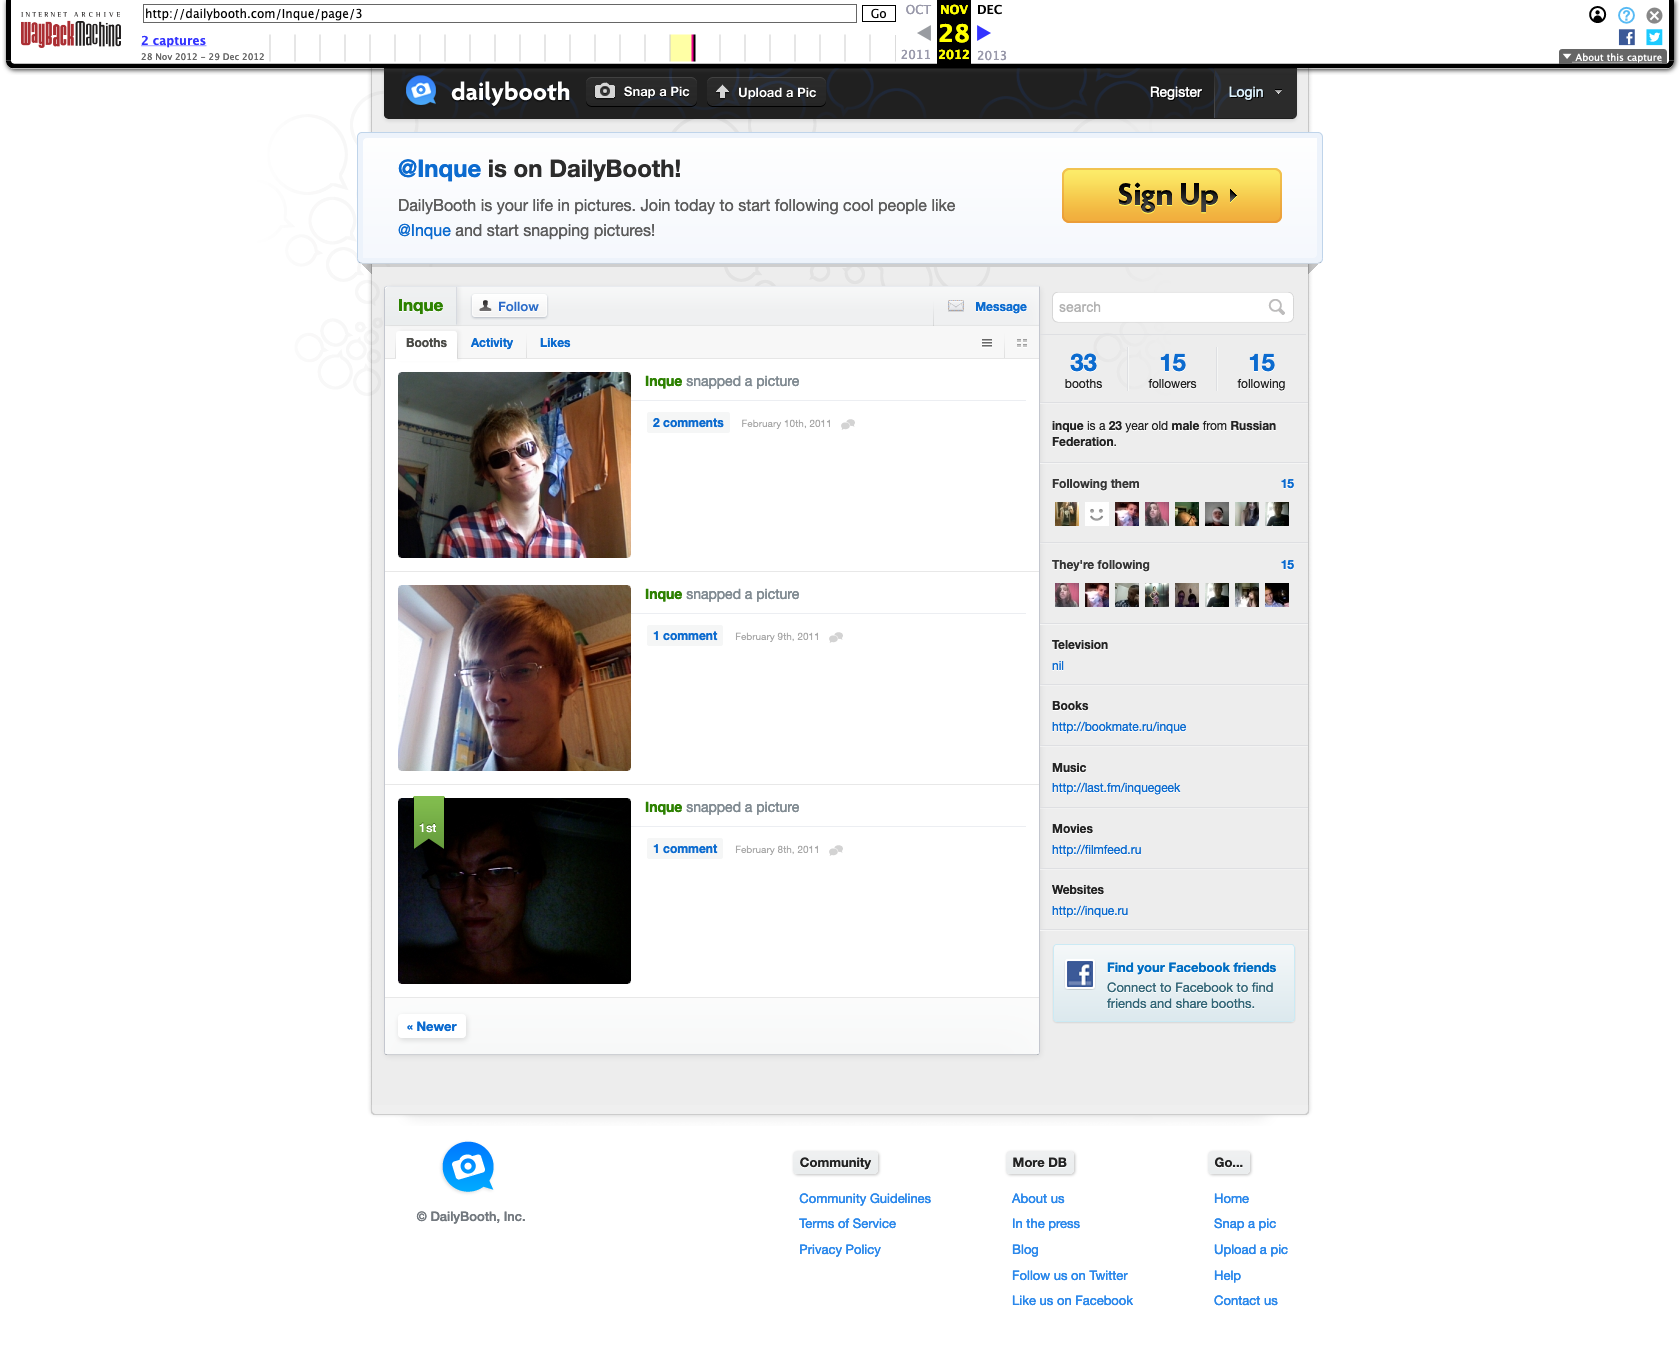Click the yellow Sign Up button
Screen dimensions: 1680x1348
pyautogui.click(x=1171, y=195)
